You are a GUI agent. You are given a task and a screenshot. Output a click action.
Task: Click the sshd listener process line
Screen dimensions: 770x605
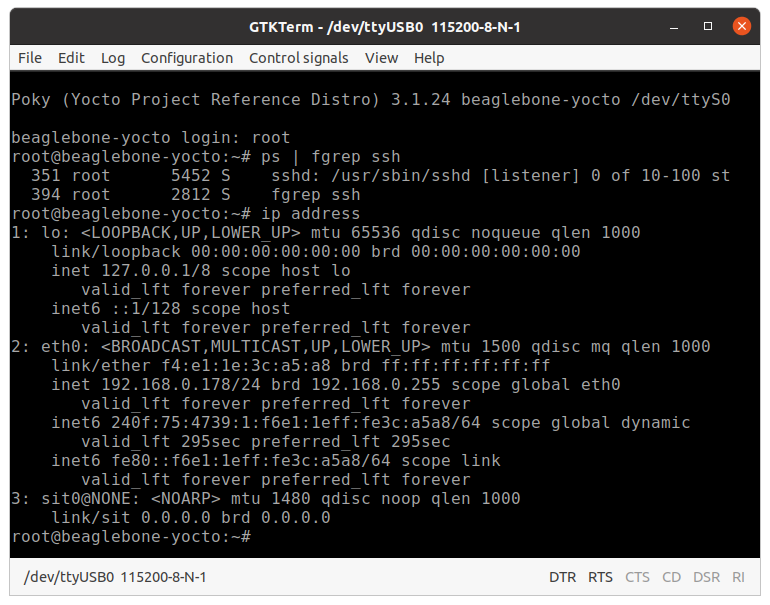click(x=381, y=176)
